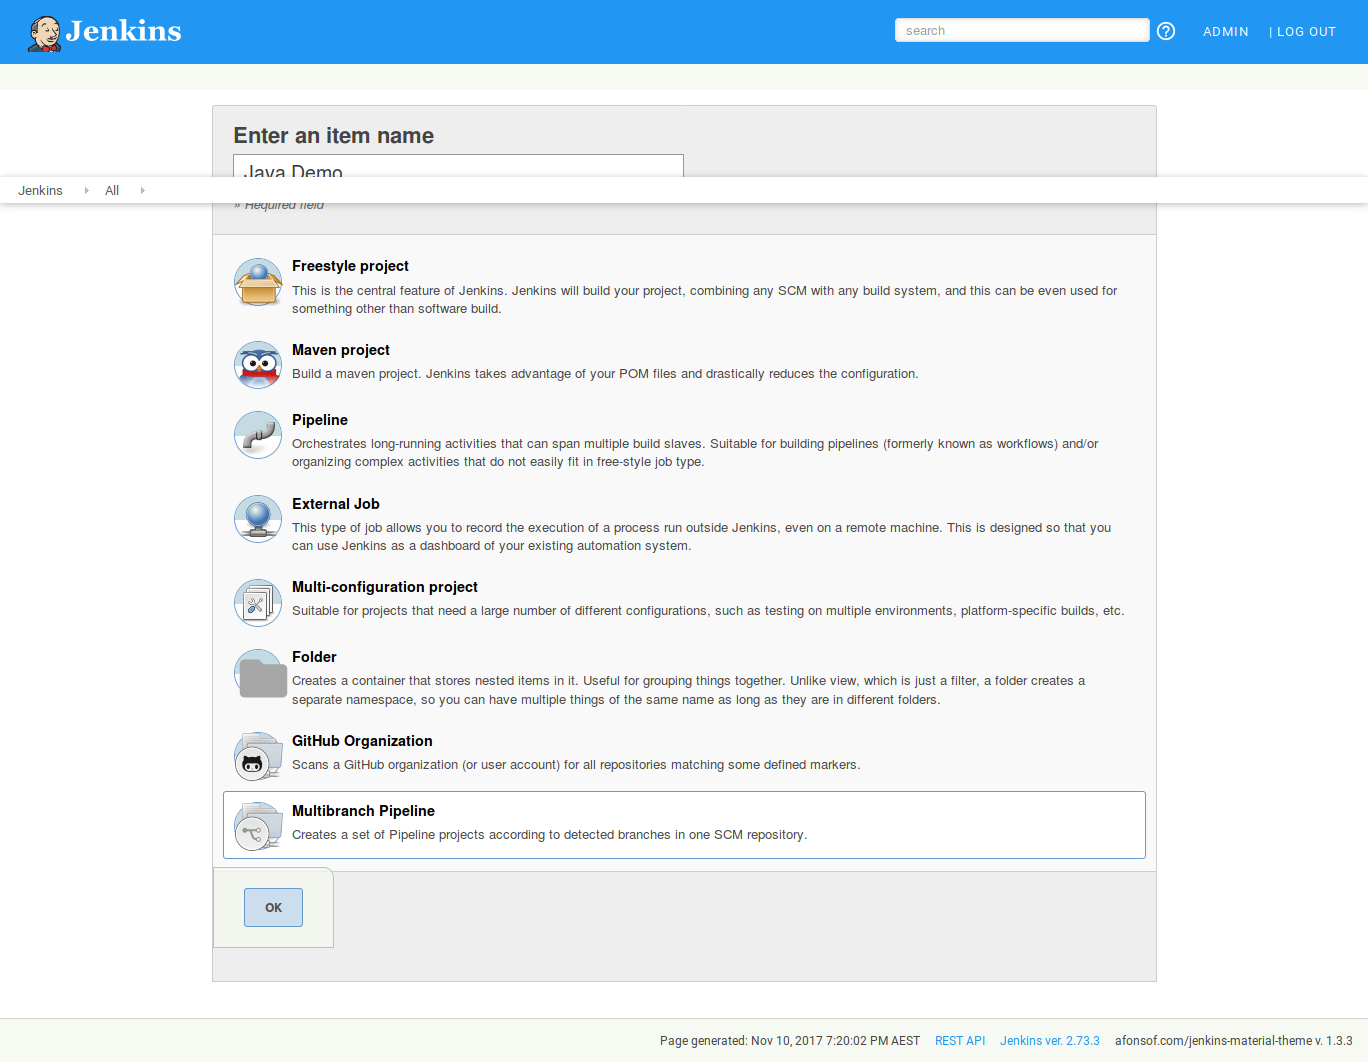Expand the All breadcrumb dropdown arrow
Image resolution: width=1368 pixels, height=1062 pixels.
click(x=143, y=190)
